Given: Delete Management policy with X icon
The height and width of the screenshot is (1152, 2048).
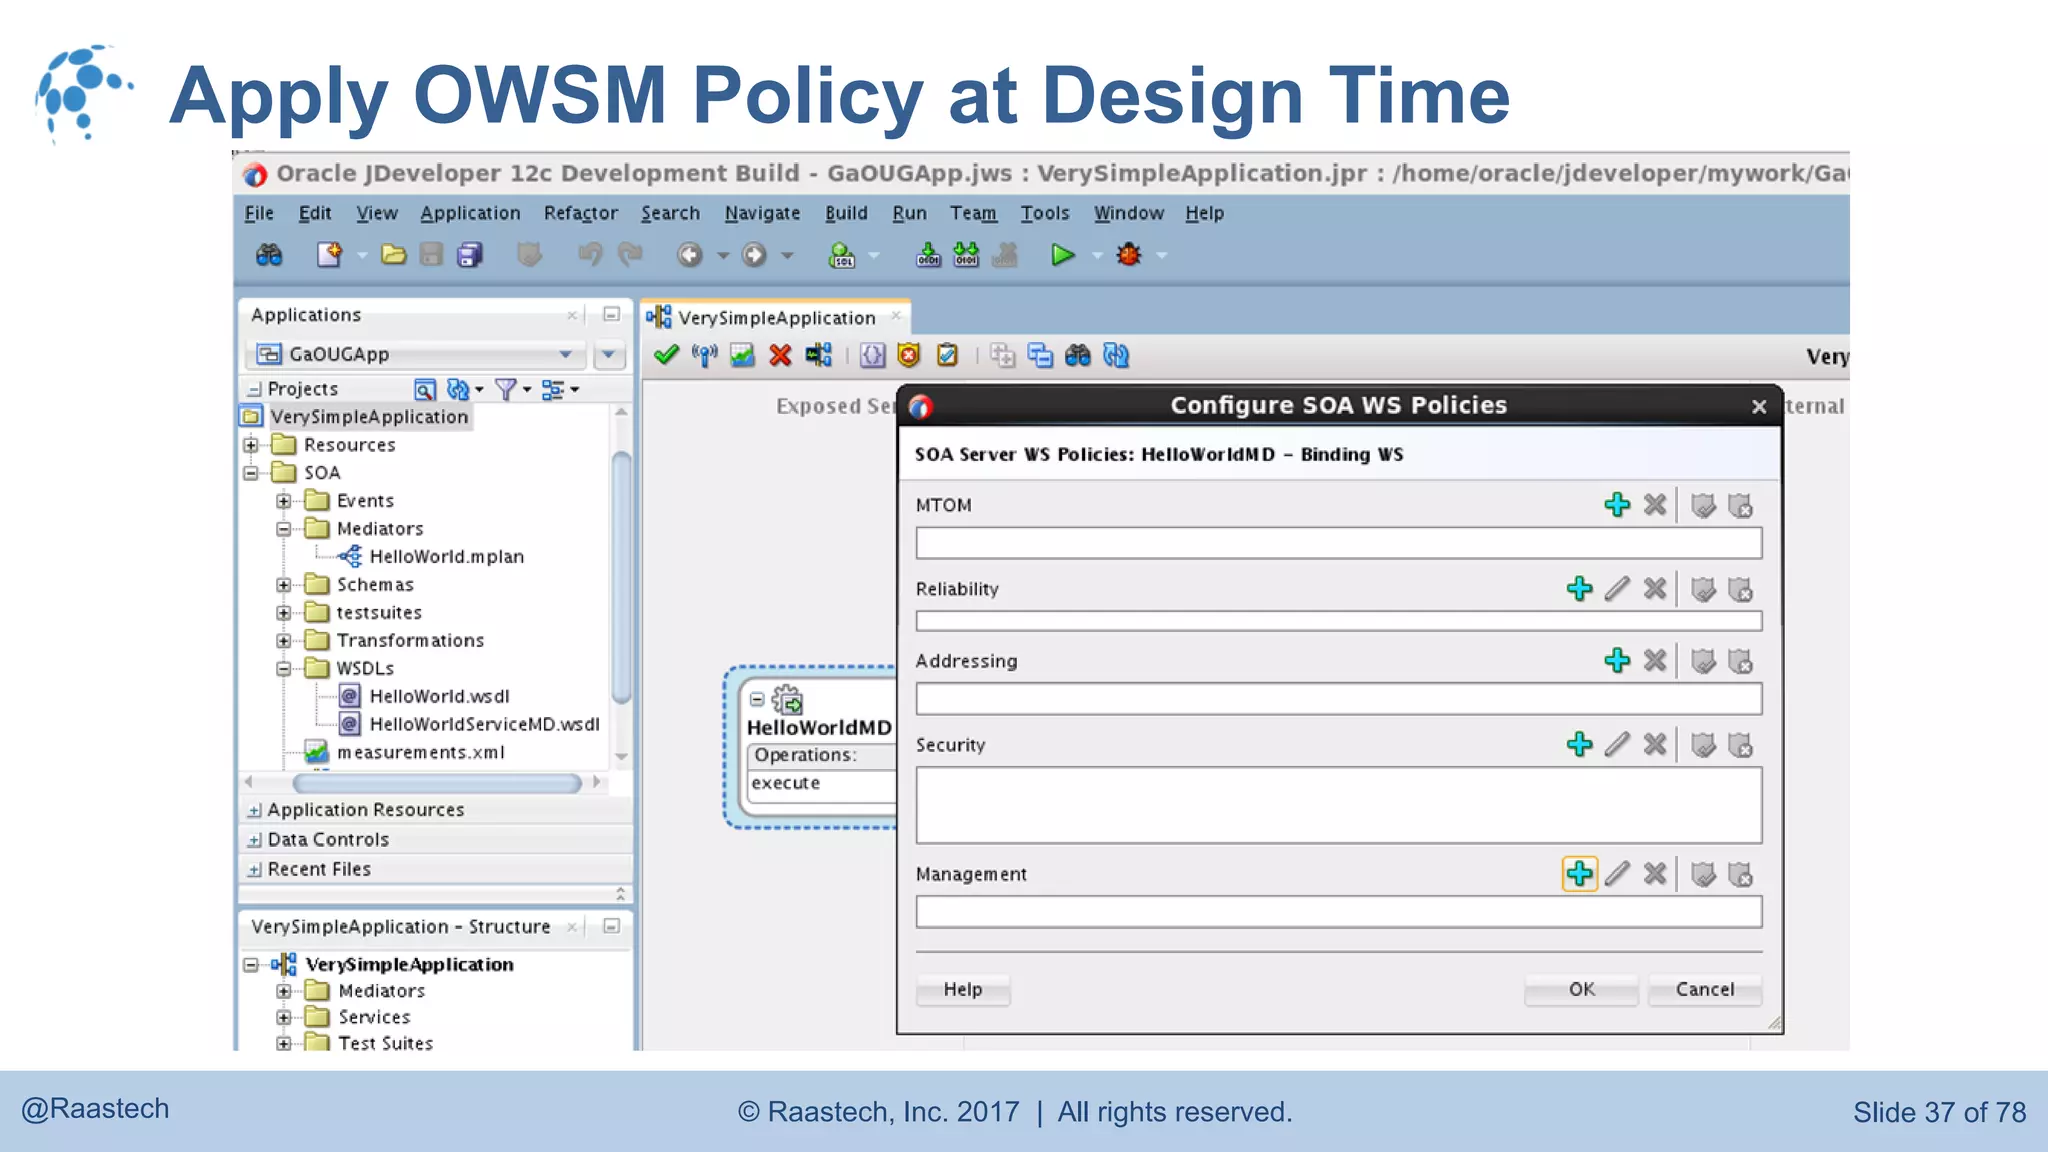Looking at the screenshot, I should point(1655,874).
